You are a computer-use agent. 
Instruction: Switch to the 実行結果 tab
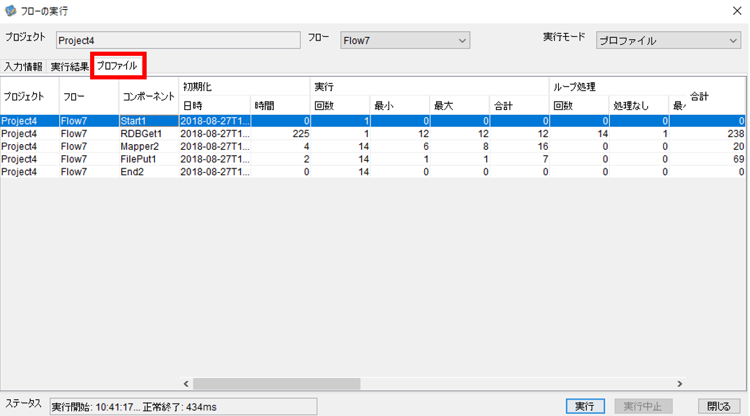[70, 66]
